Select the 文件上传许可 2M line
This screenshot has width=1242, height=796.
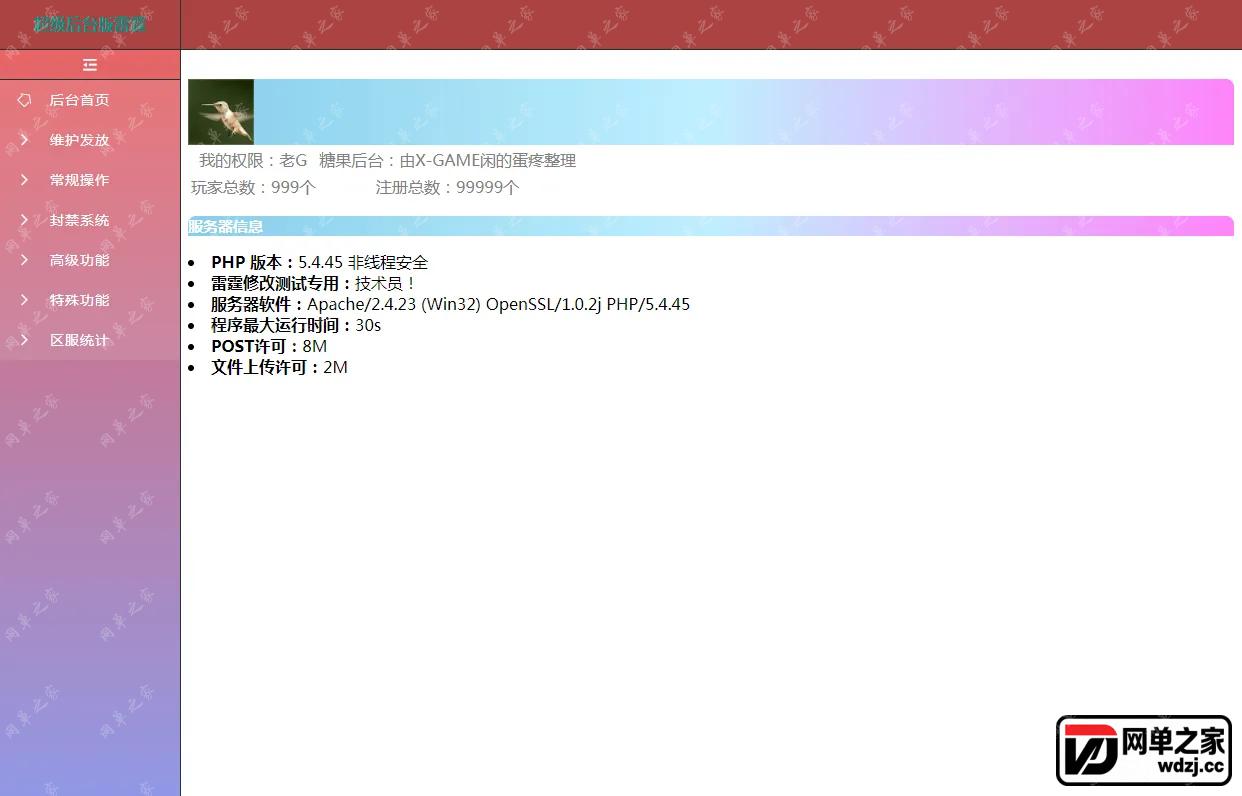click(279, 367)
